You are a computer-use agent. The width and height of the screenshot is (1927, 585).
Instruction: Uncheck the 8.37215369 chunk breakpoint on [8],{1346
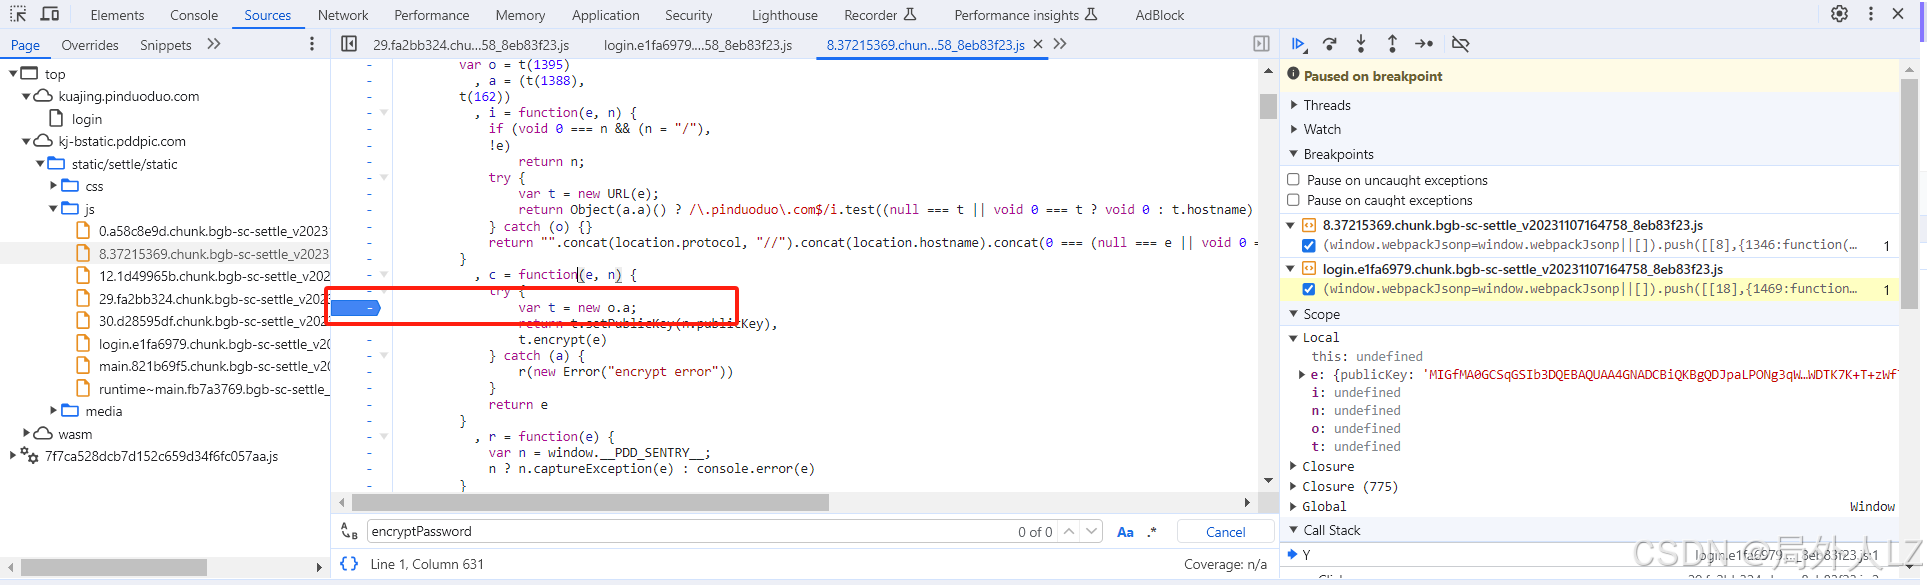[1308, 245]
